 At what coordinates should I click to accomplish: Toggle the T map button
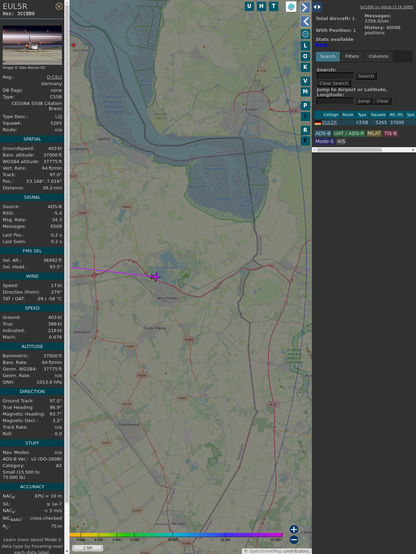click(273, 6)
